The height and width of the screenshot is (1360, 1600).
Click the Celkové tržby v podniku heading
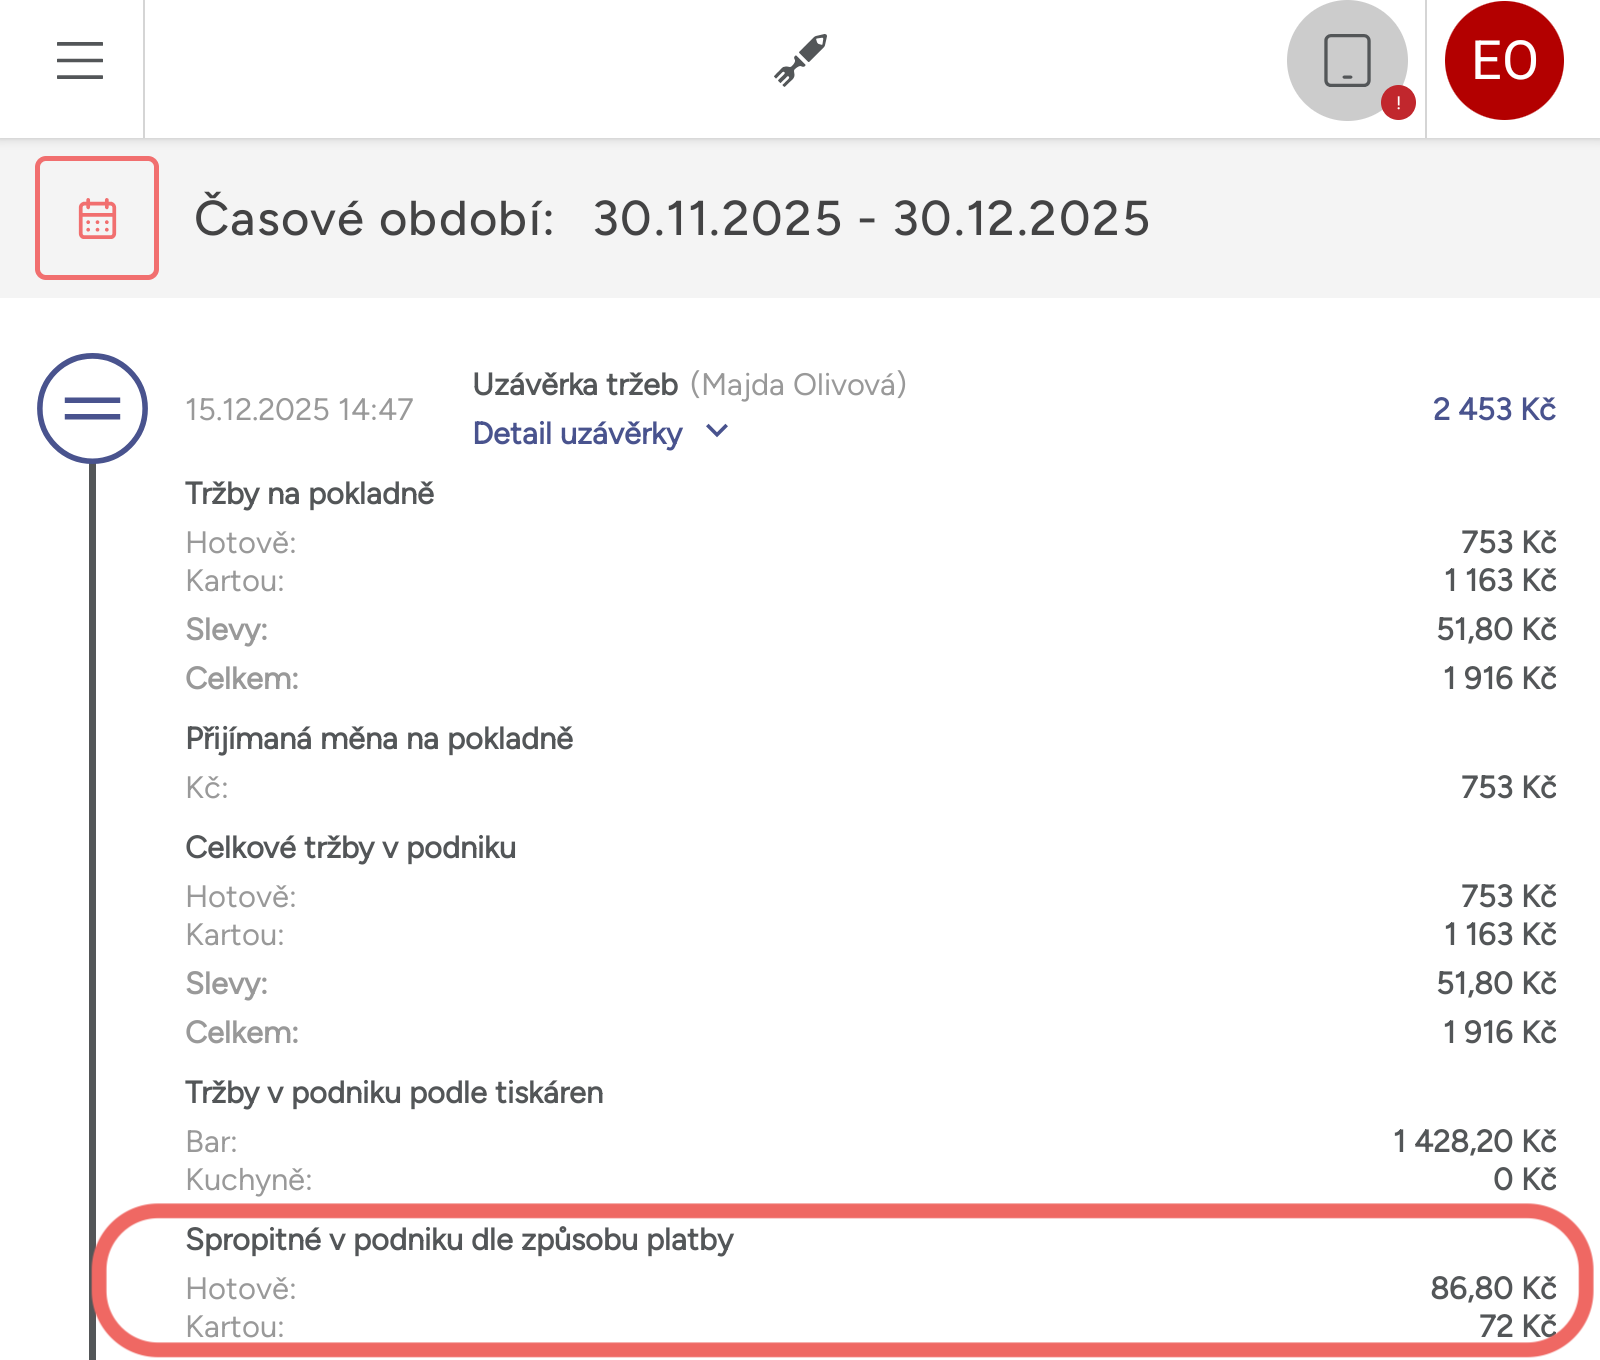coord(351,848)
